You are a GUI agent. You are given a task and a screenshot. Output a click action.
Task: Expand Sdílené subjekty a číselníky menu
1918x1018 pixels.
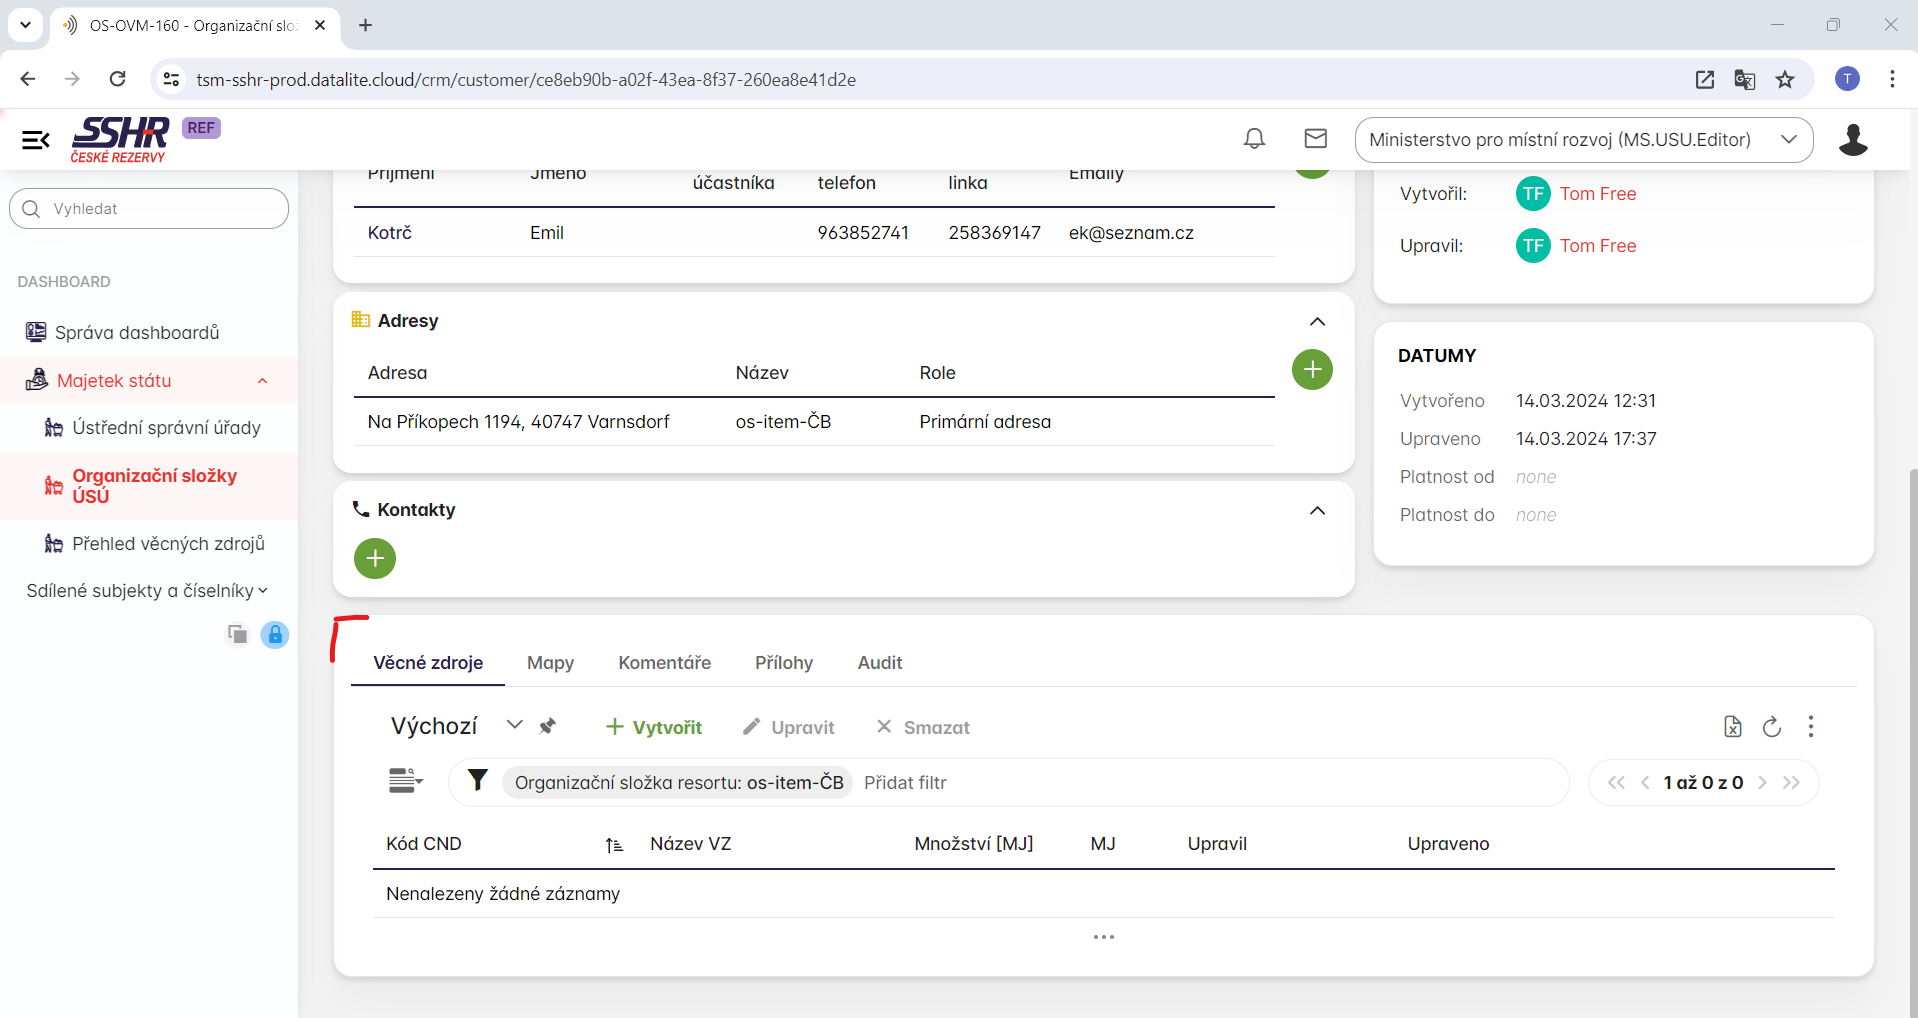pos(147,591)
